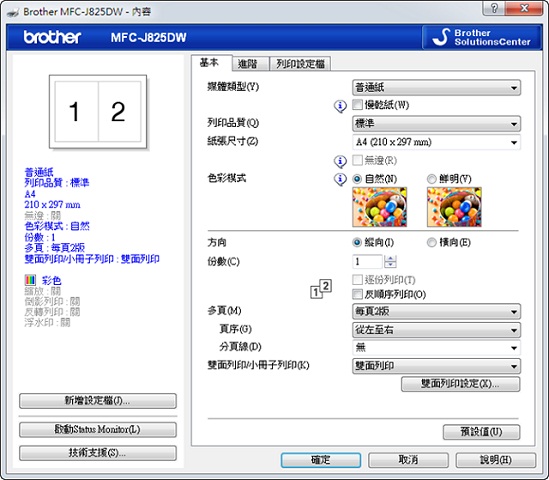Click the 彩色 color bars icon
This screenshot has width=549, height=480.
click(30, 280)
